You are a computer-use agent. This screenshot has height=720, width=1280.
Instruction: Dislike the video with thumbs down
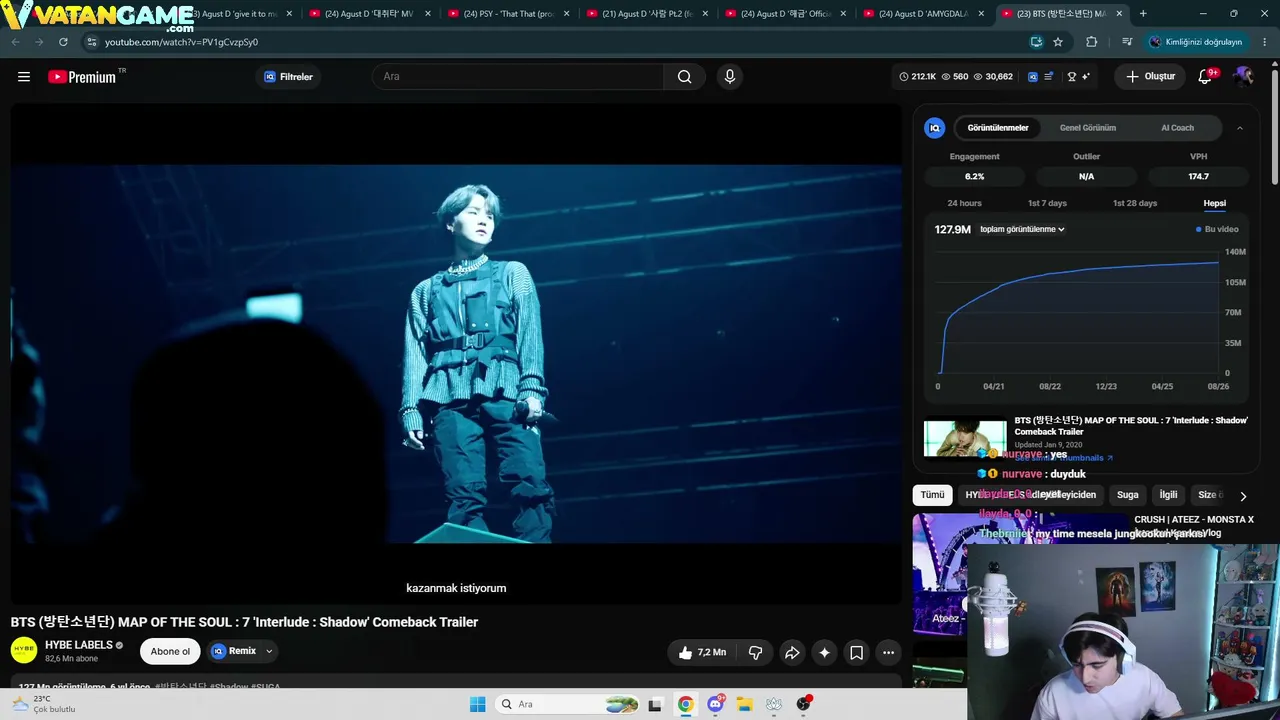[x=756, y=653]
